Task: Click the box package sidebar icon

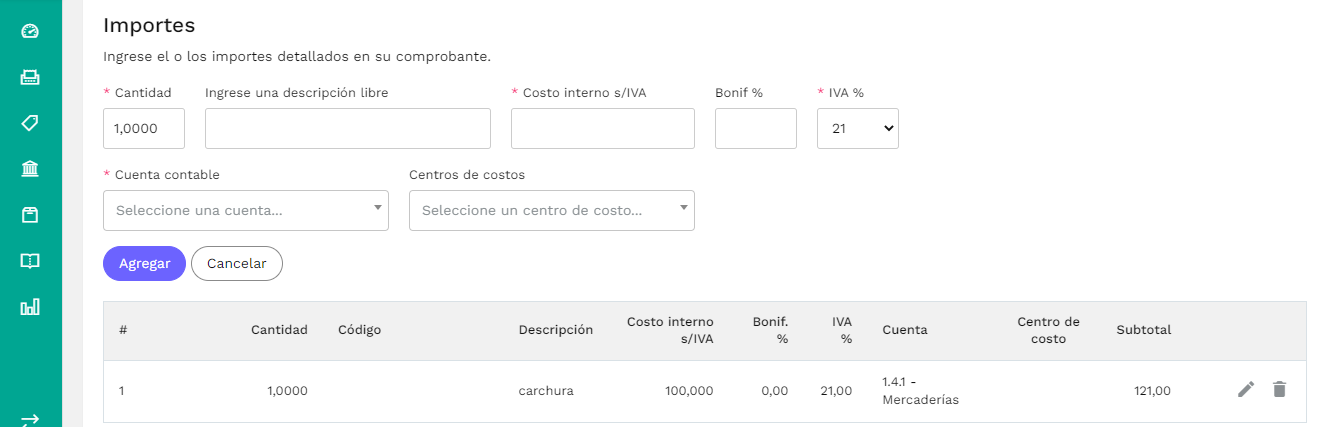Action: coord(30,215)
